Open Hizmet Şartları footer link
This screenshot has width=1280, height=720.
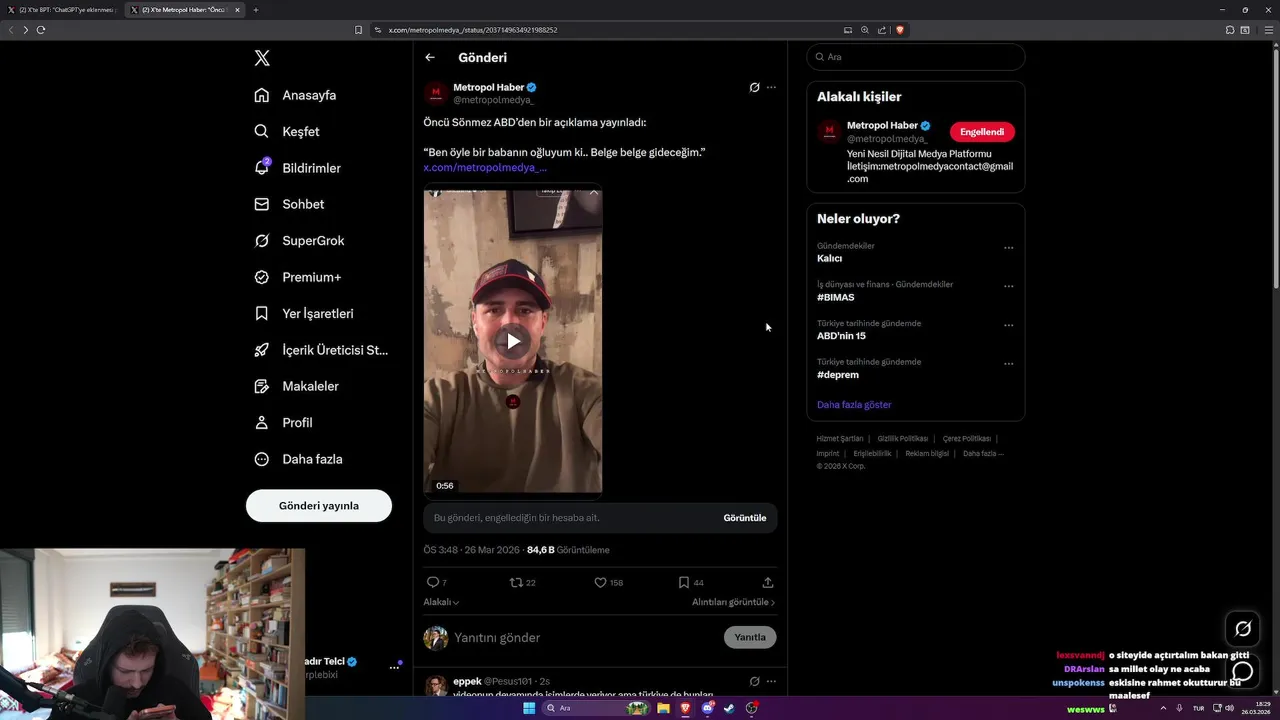pos(839,438)
